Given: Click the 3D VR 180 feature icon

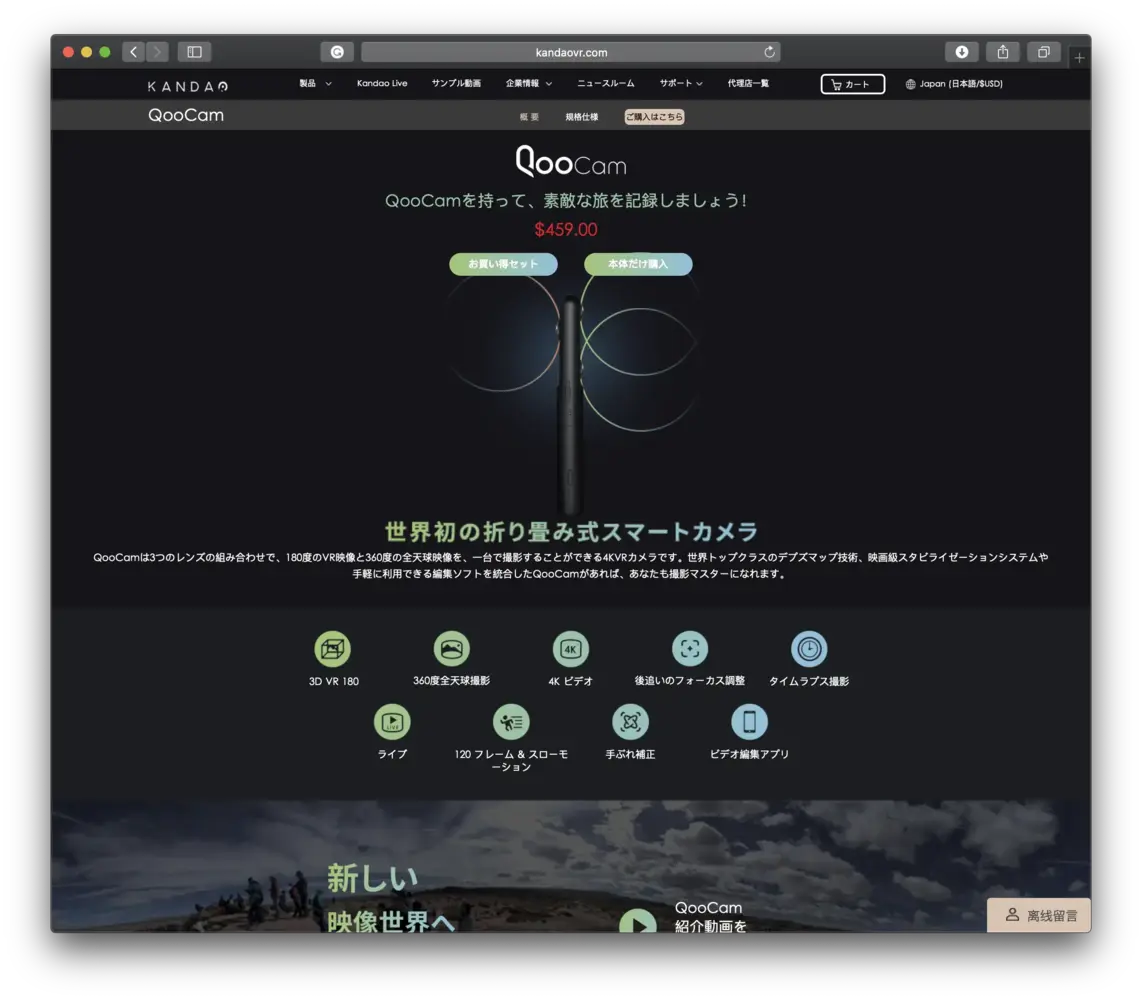Looking at the screenshot, I should (333, 649).
